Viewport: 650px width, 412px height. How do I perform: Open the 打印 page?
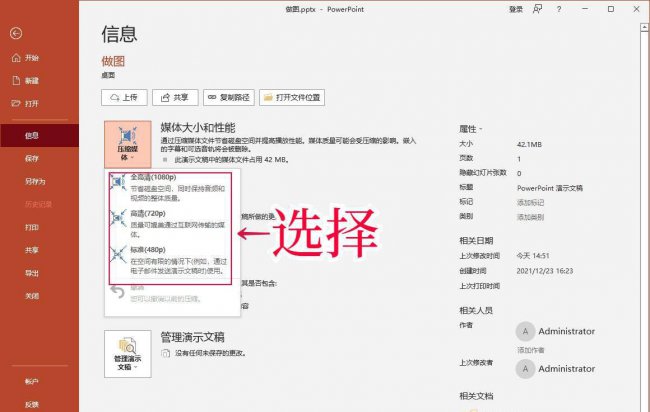pyautogui.click(x=32, y=227)
